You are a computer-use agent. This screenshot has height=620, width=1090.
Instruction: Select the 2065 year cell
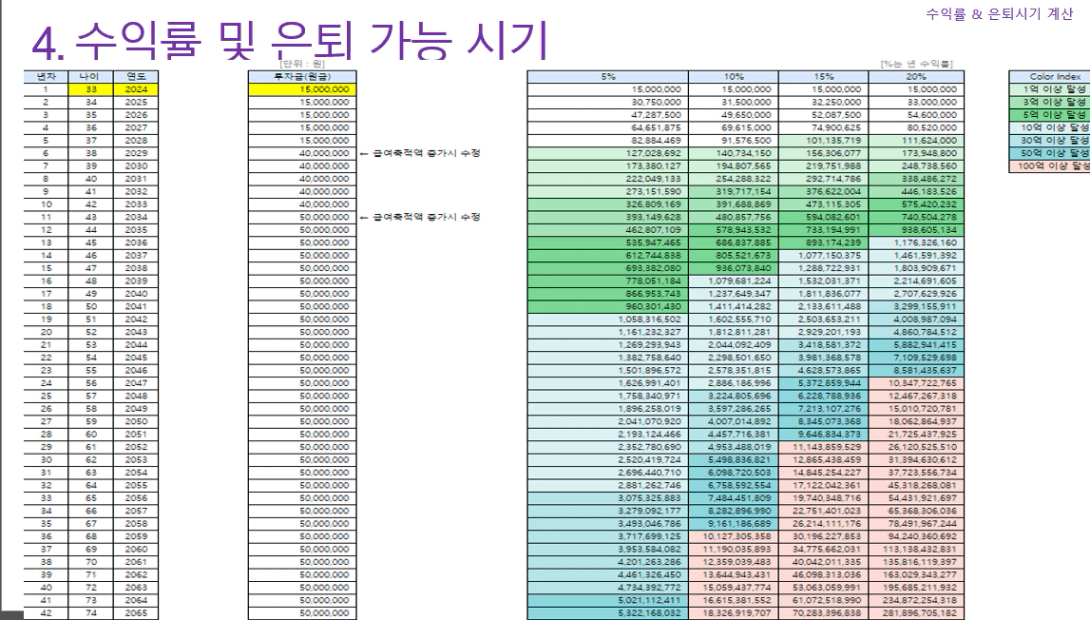tap(136, 613)
